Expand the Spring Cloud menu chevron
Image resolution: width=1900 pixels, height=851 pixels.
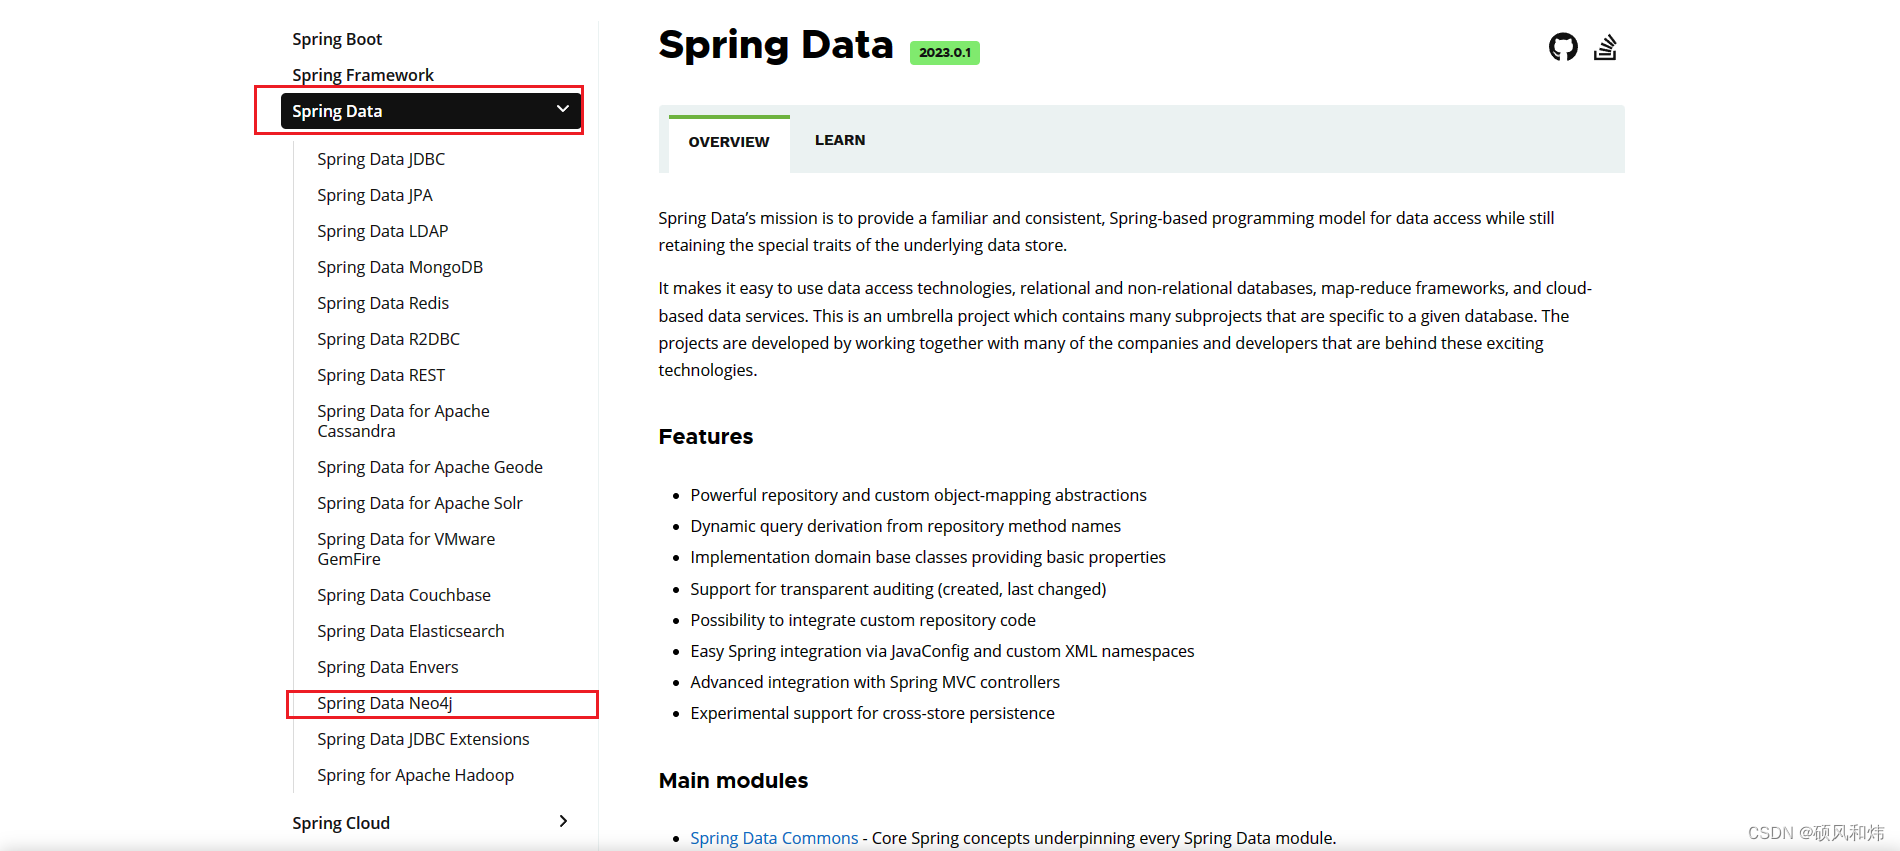coord(563,821)
